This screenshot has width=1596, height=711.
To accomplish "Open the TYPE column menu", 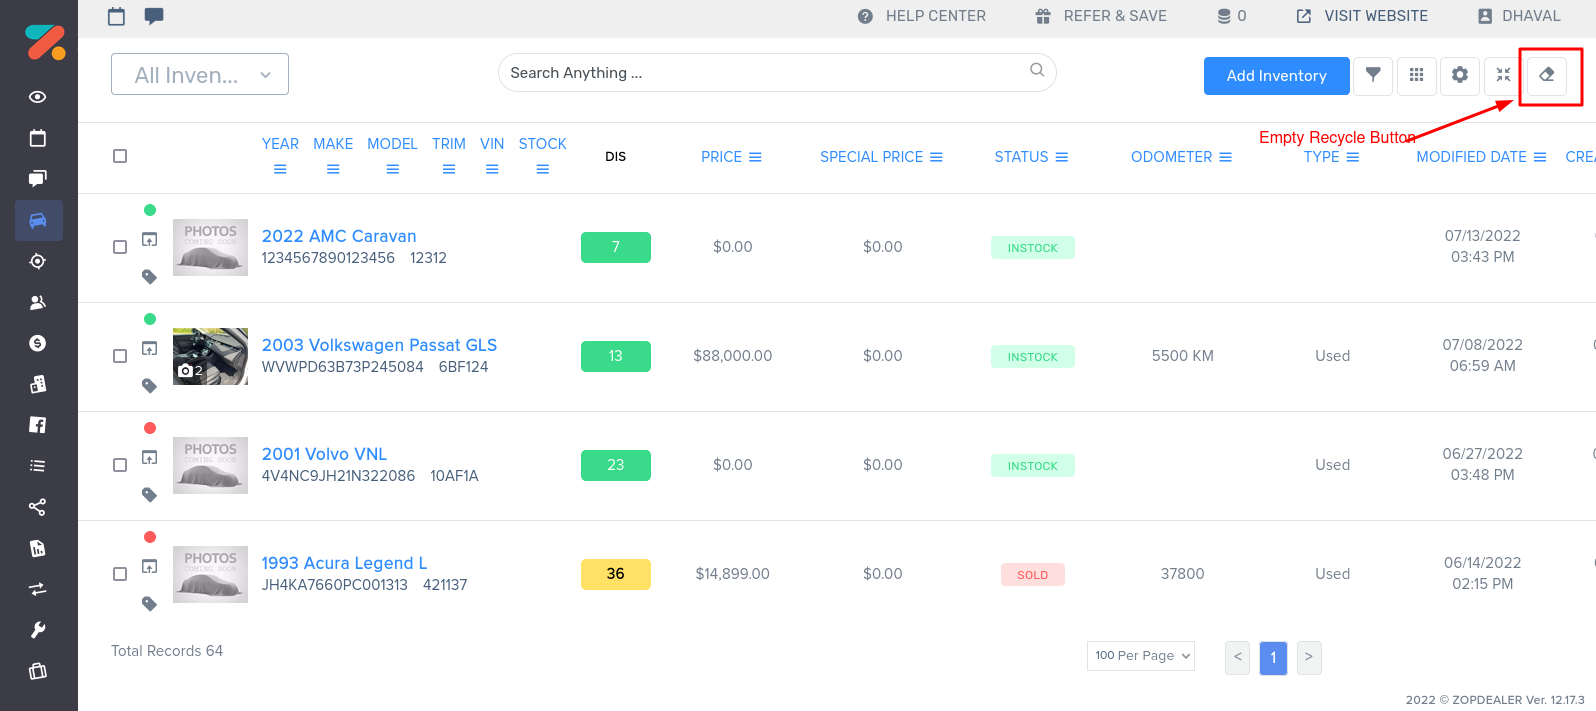I will point(1353,157).
